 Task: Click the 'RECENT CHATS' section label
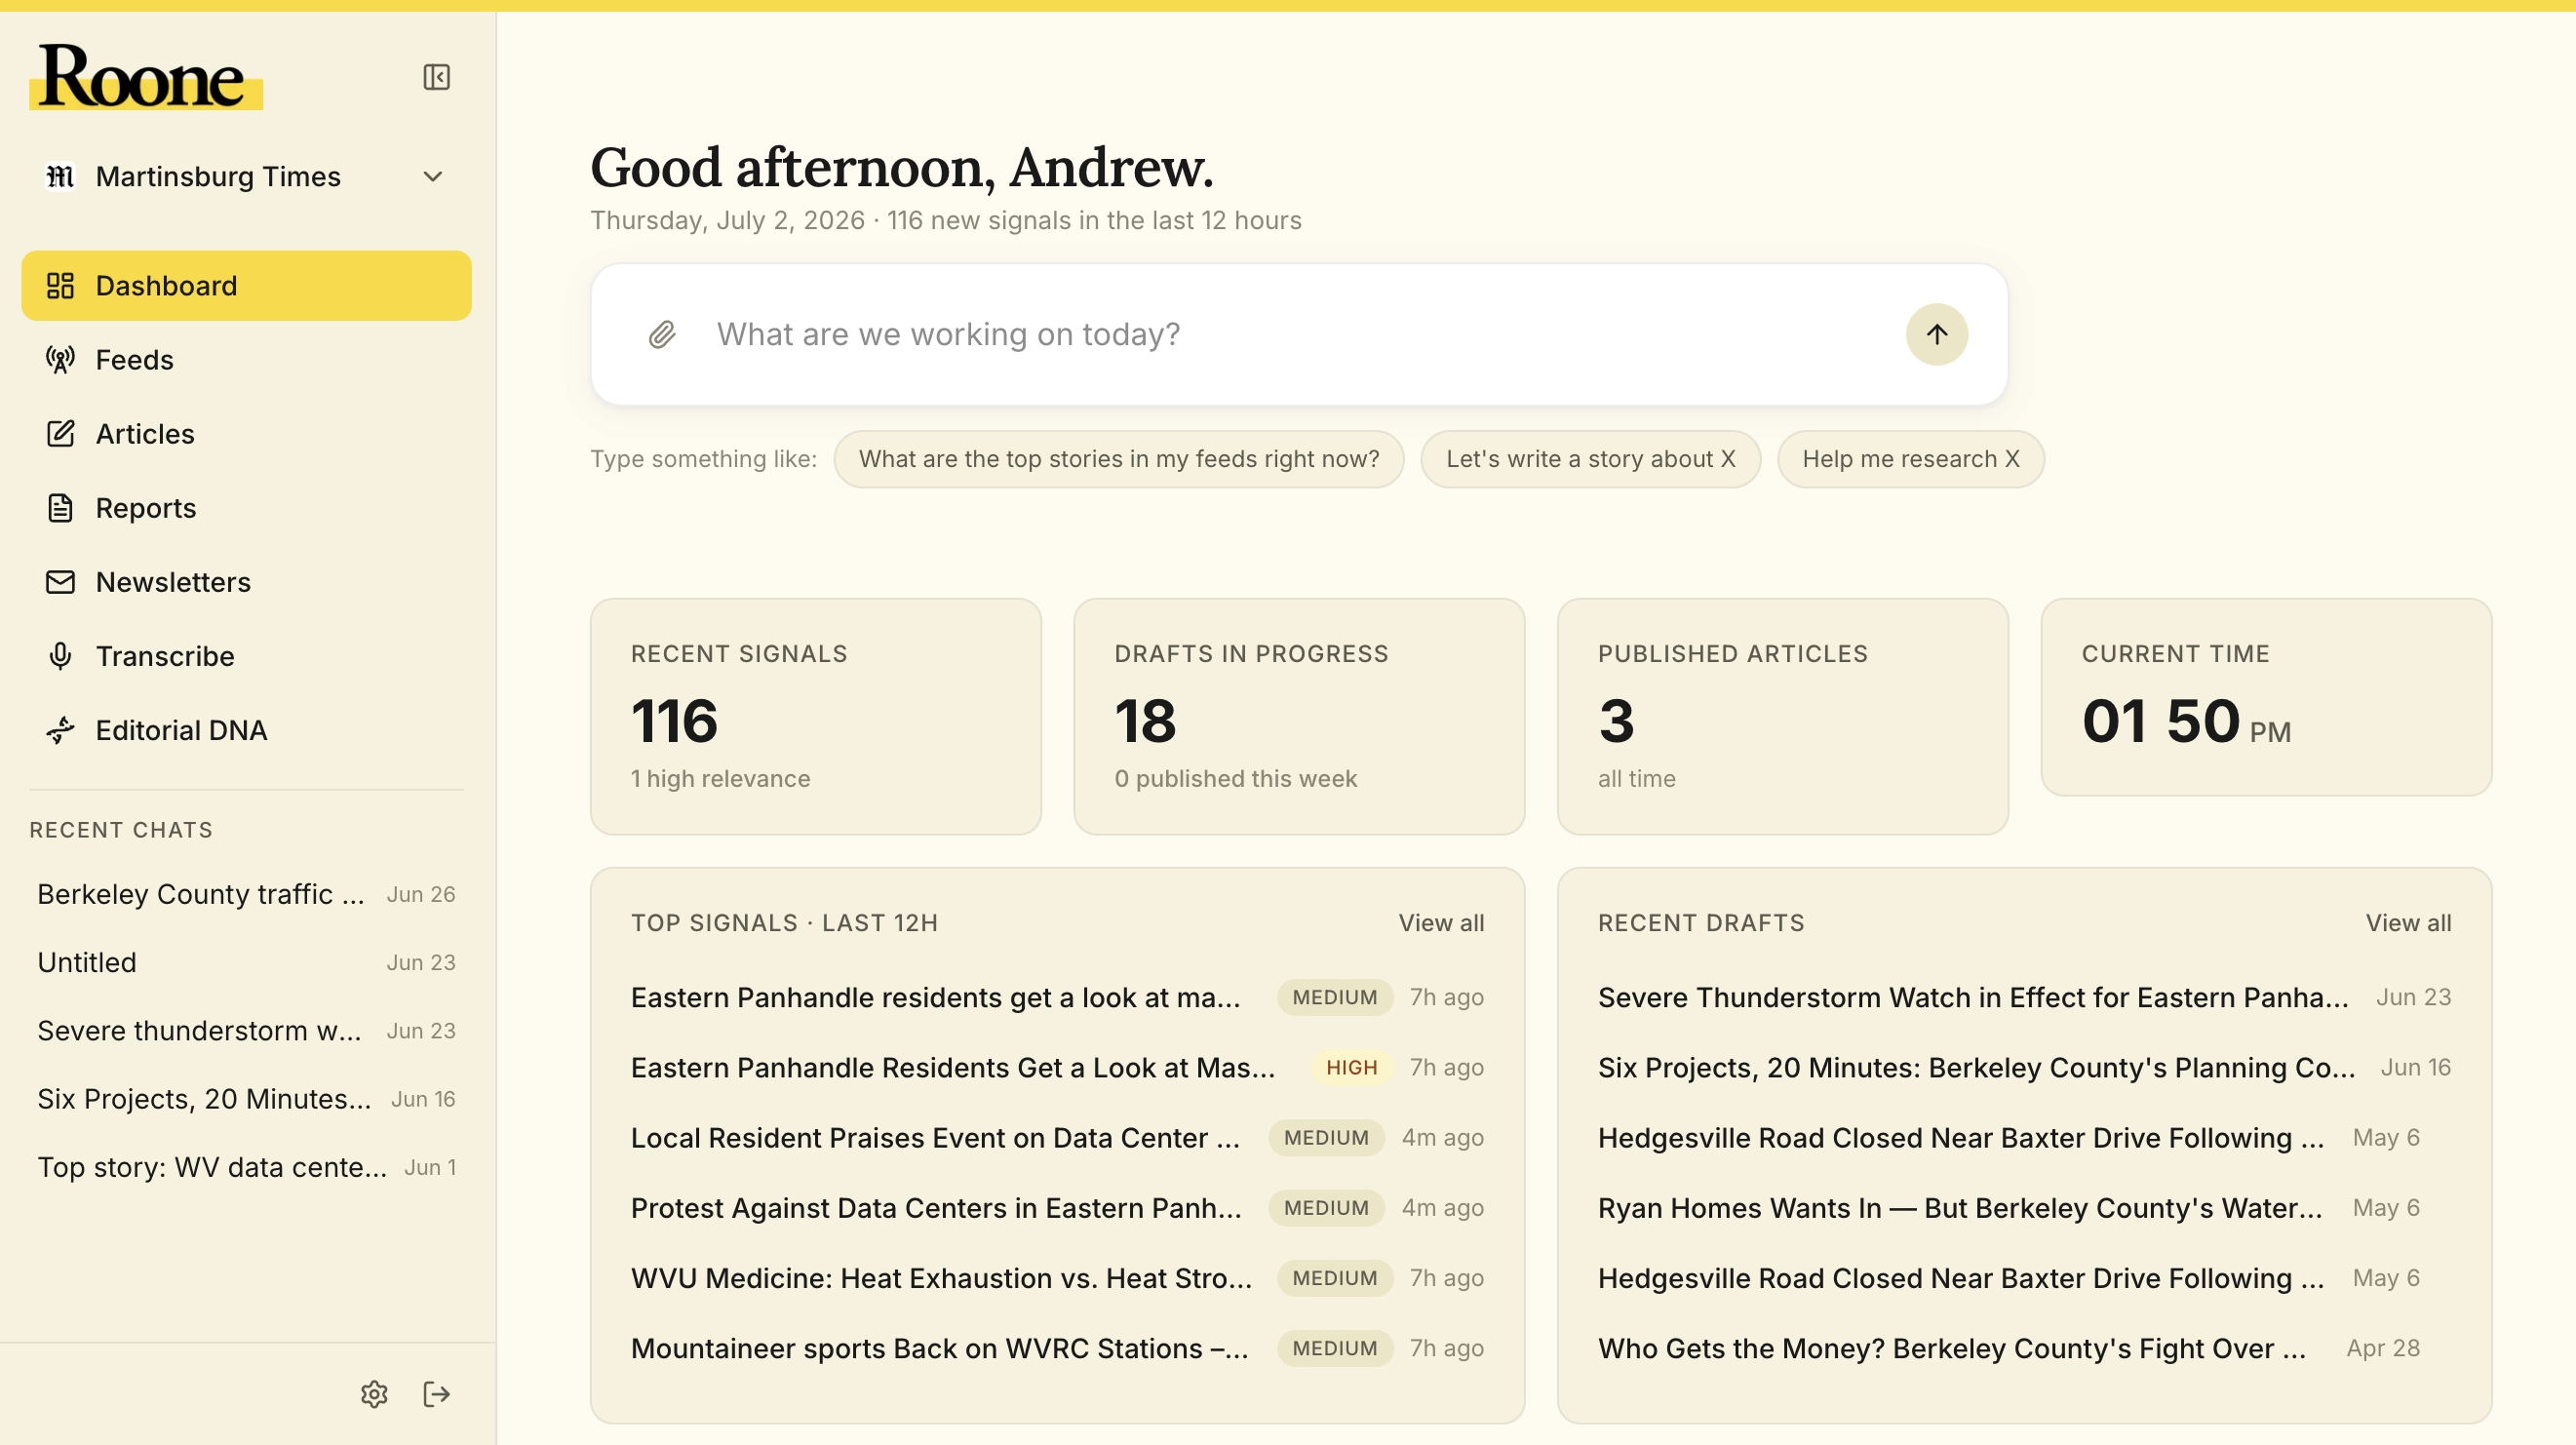click(x=121, y=830)
